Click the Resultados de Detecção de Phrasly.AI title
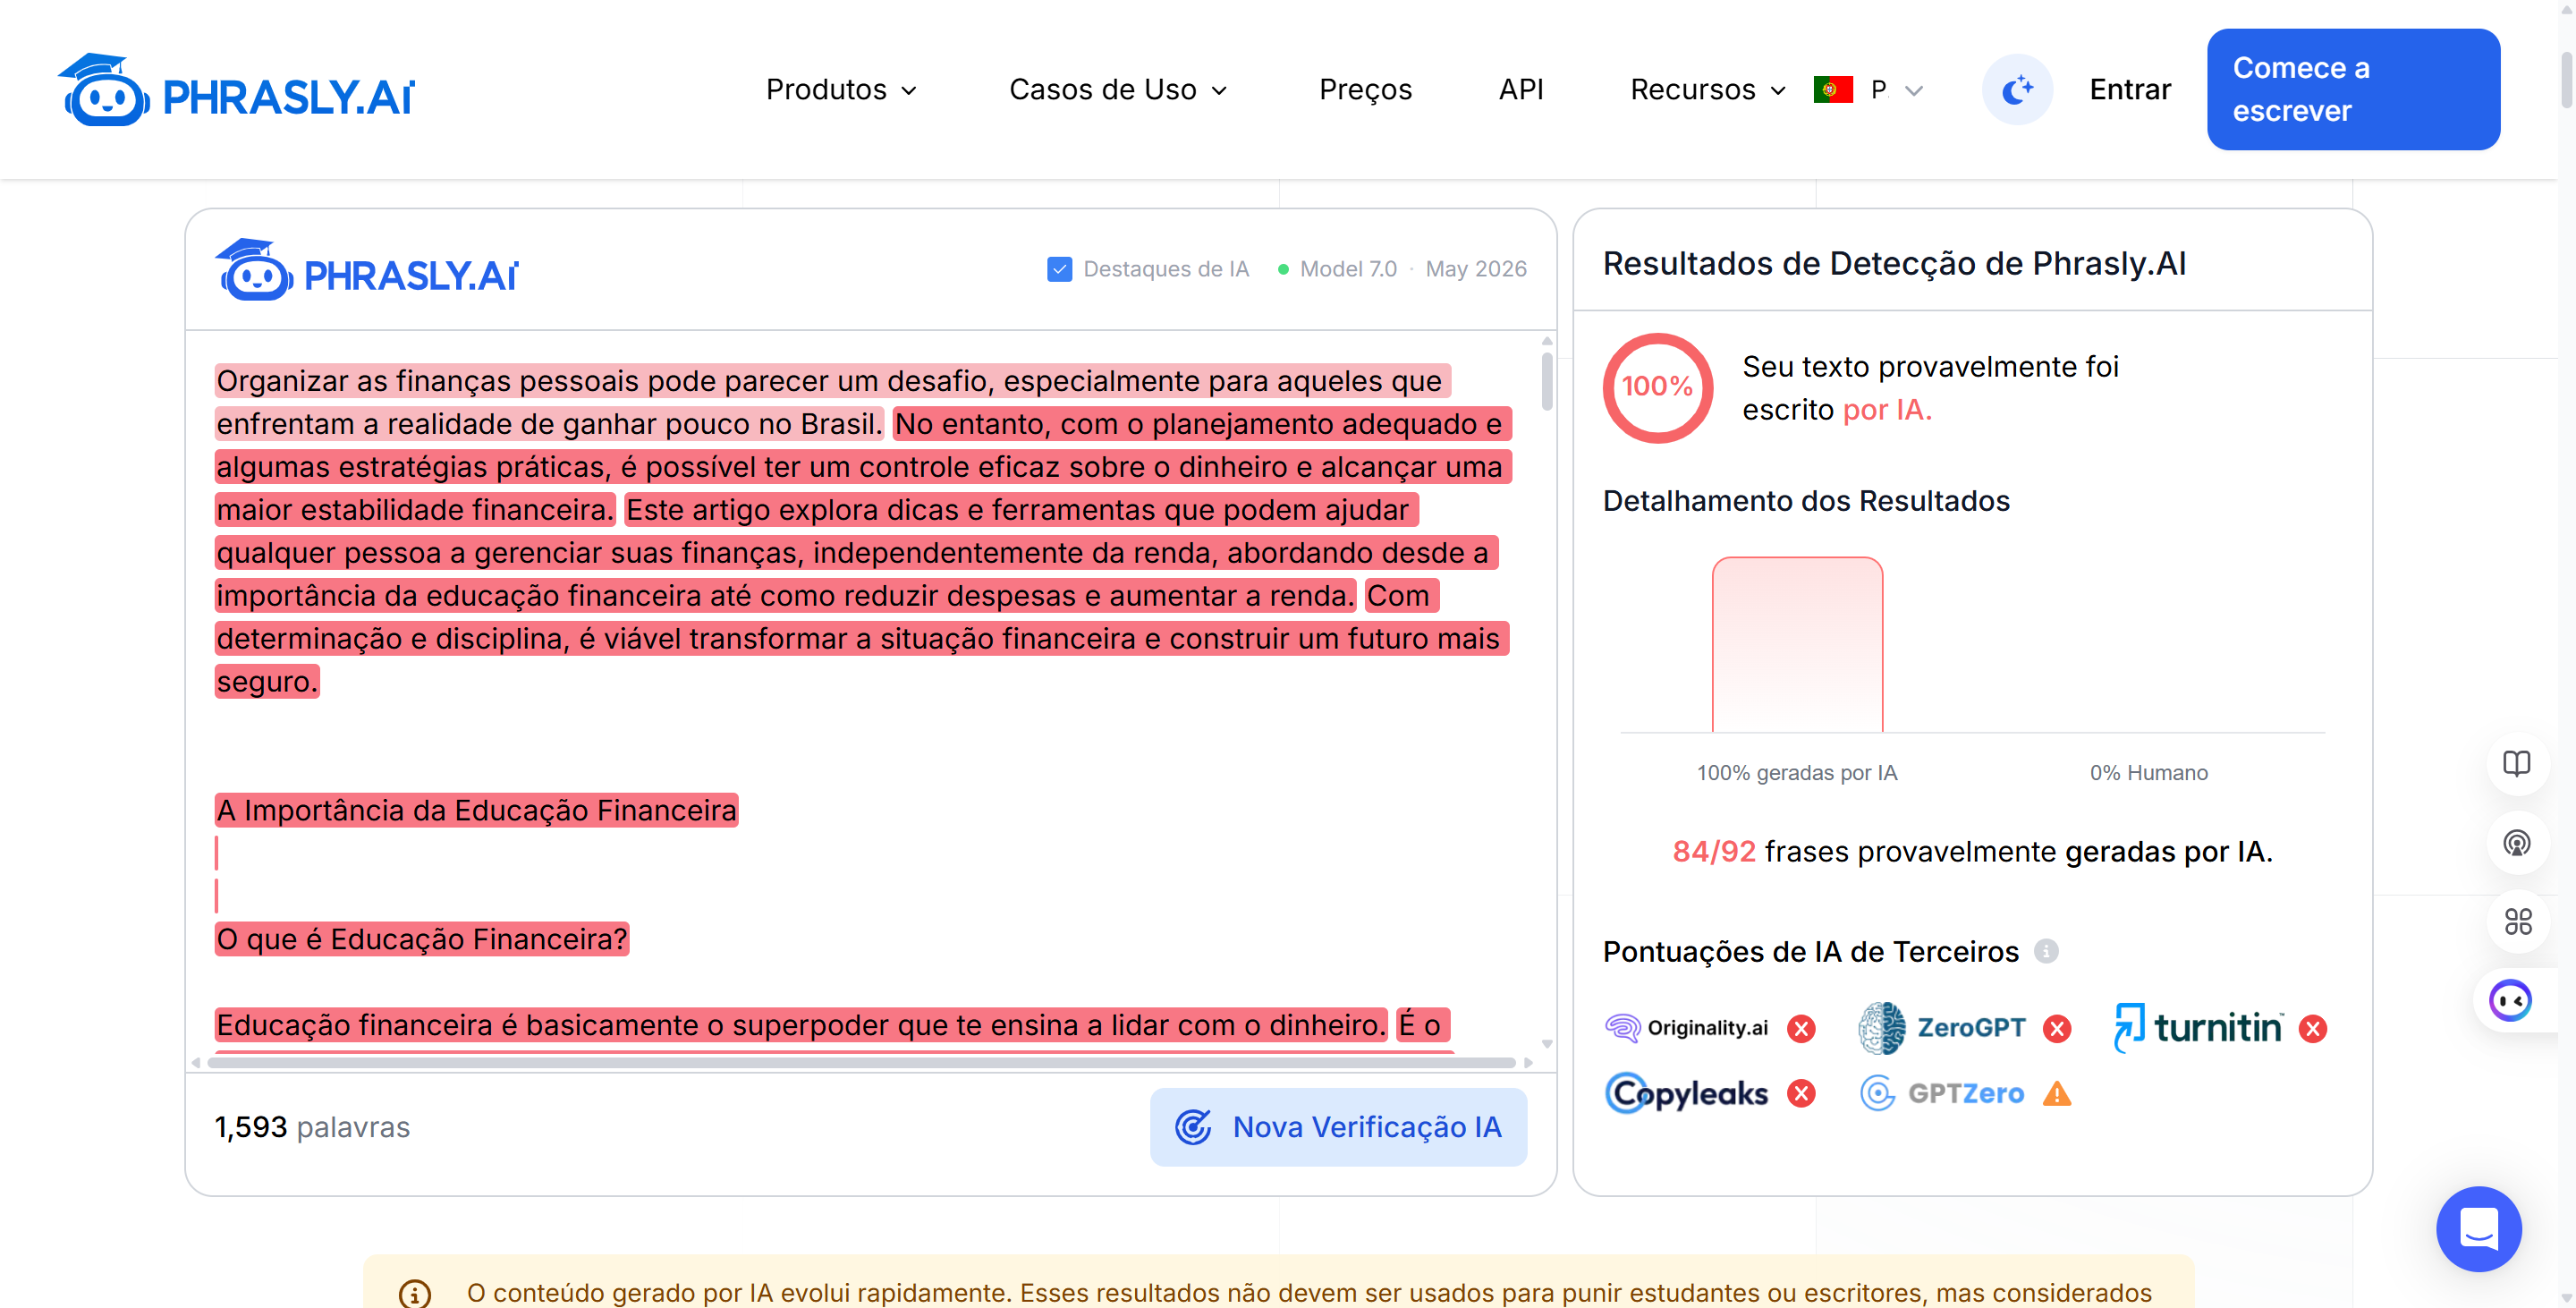 pos(1894,264)
